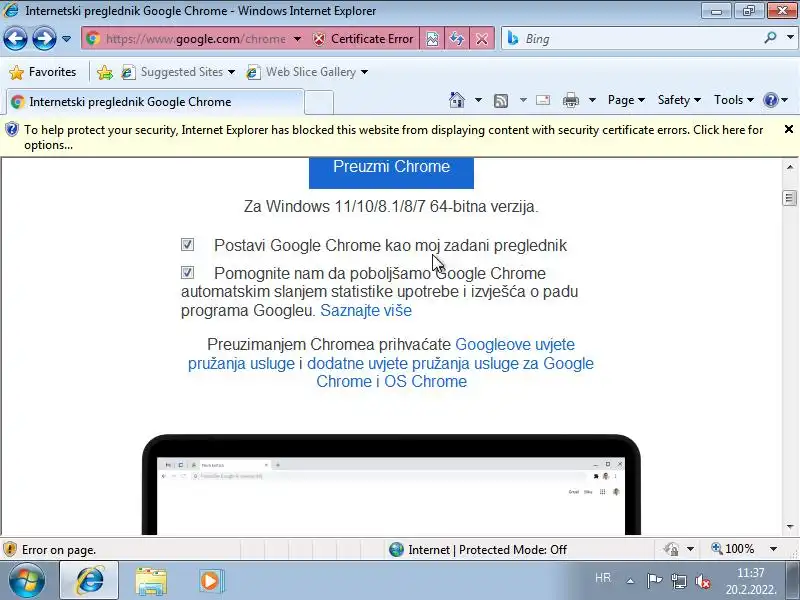Open a new blank tab
The width and height of the screenshot is (800, 600).
(x=319, y=102)
